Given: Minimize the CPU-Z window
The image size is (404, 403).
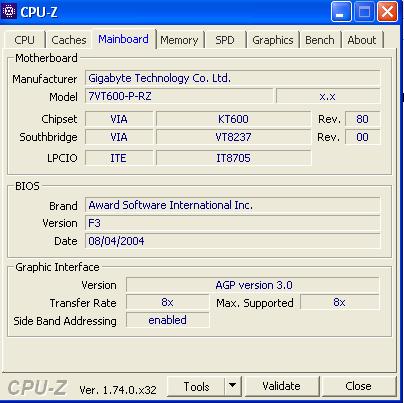Looking at the screenshot, I should click(x=341, y=12).
